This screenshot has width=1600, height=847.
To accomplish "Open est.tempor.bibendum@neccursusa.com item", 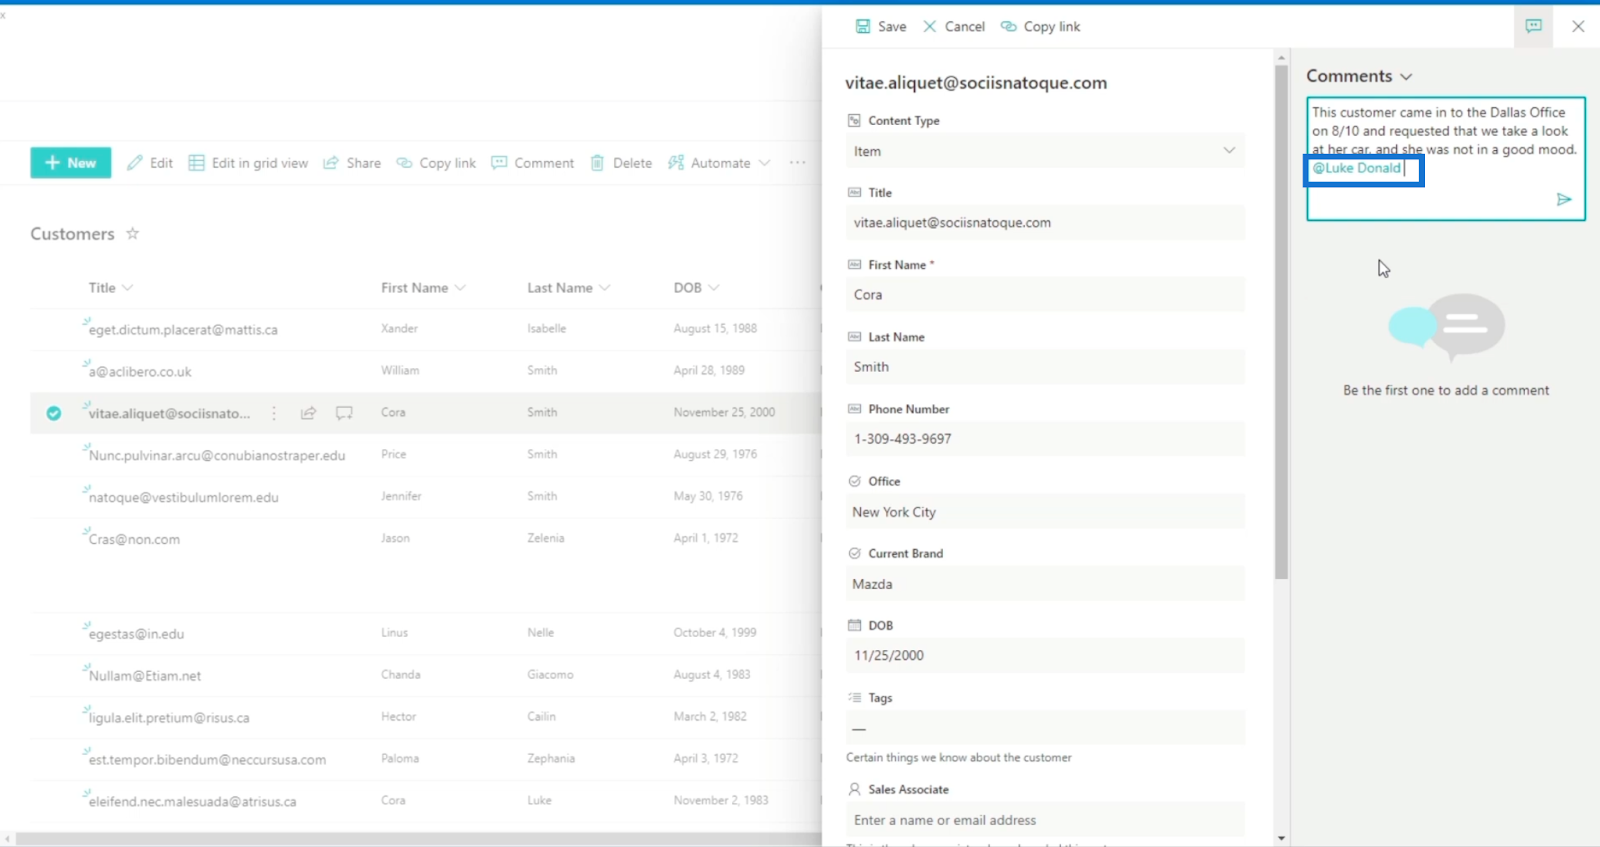I will pyautogui.click(x=207, y=760).
